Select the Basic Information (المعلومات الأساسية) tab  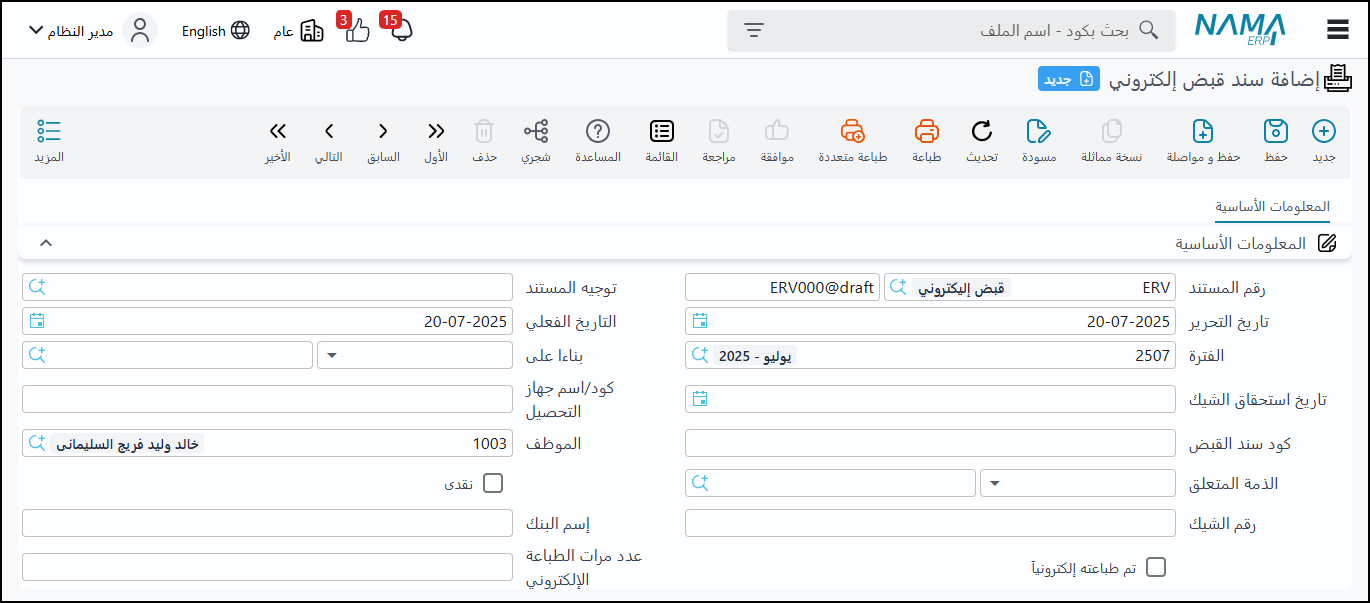[x=1272, y=206]
